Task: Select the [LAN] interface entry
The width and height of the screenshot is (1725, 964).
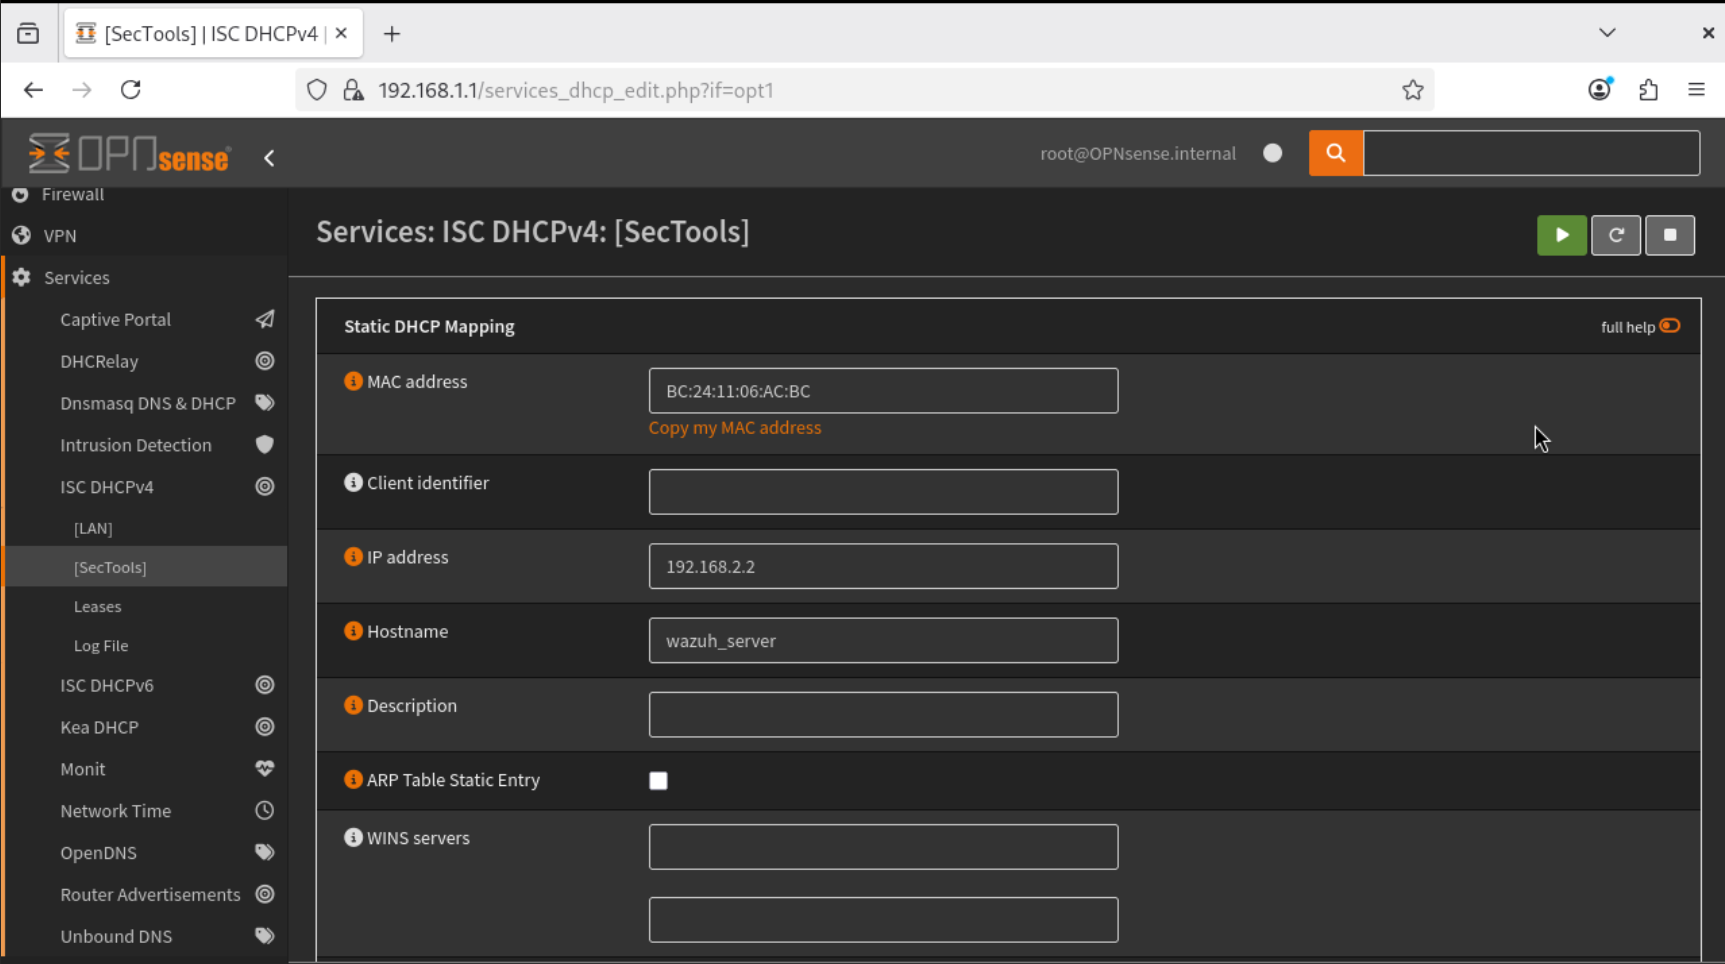Action: tap(93, 528)
